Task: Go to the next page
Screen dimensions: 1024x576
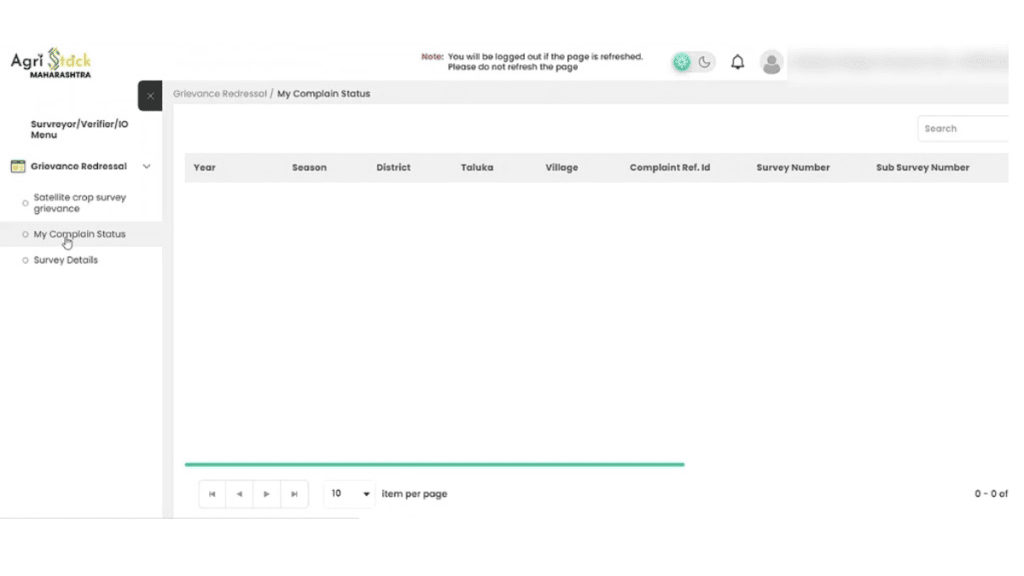Action: pyautogui.click(x=266, y=494)
